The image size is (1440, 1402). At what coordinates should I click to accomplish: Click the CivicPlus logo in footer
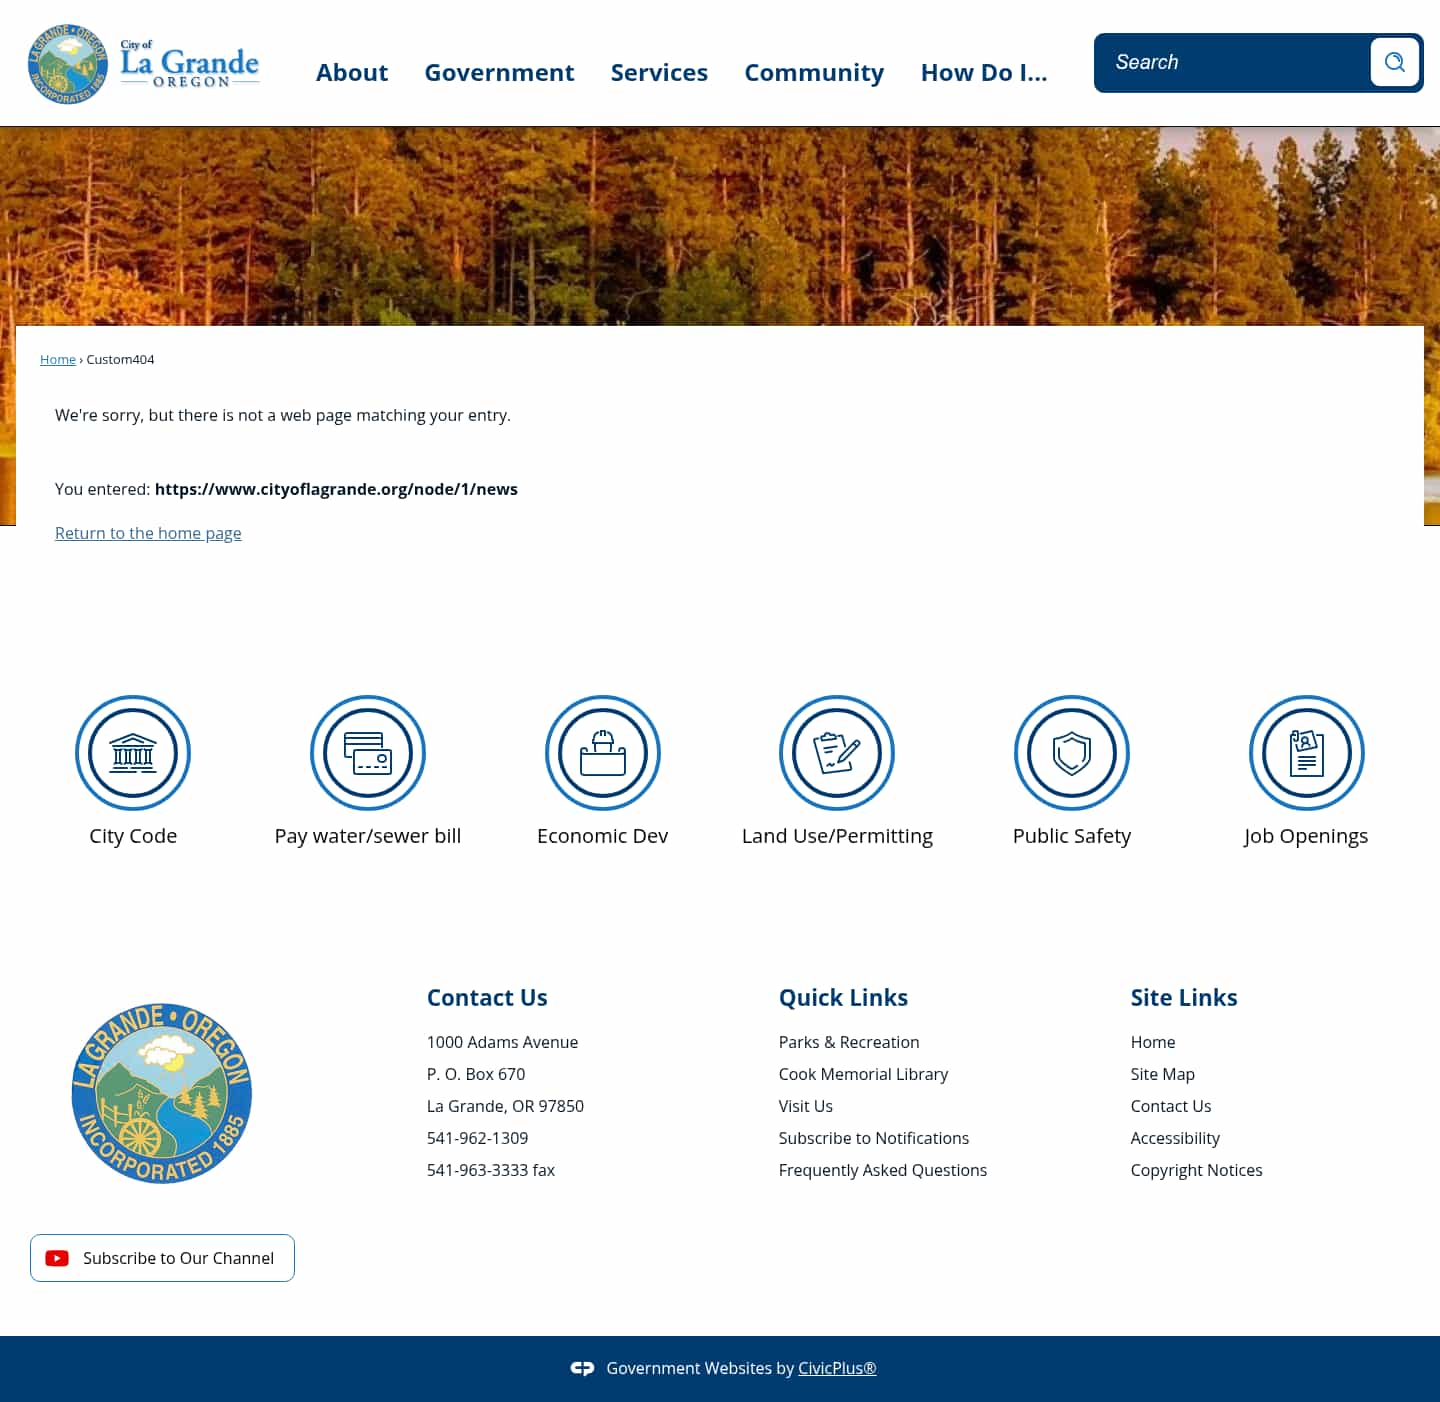[x=583, y=1368]
